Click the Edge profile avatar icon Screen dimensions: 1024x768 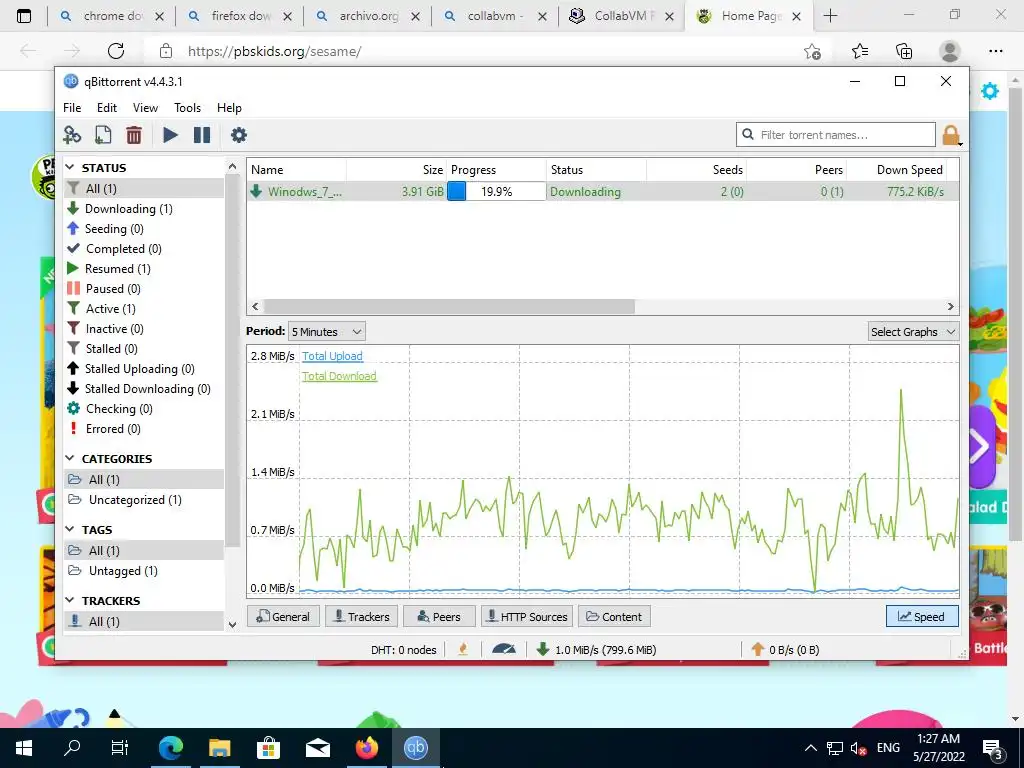[950, 51]
